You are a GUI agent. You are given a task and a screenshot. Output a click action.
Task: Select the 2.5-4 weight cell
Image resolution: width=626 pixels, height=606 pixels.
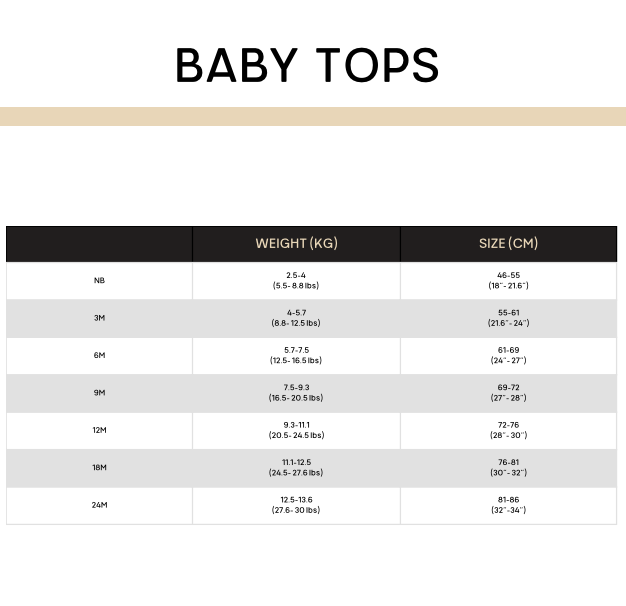click(x=296, y=280)
